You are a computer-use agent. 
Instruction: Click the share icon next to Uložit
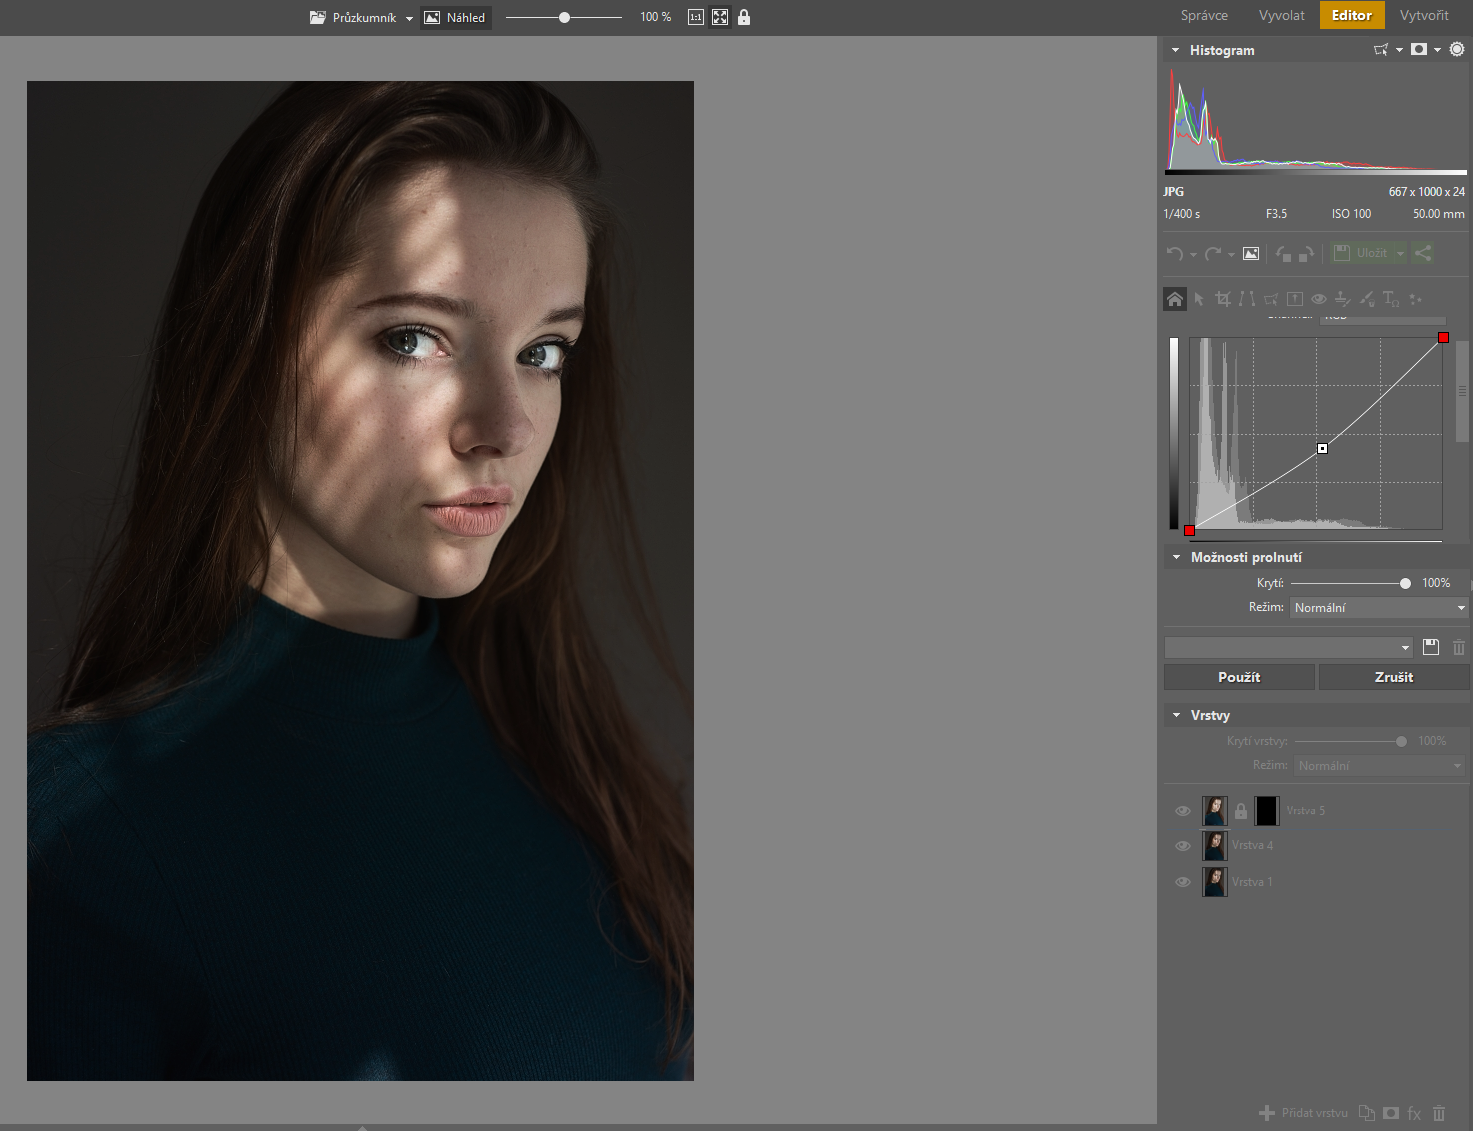1423,253
